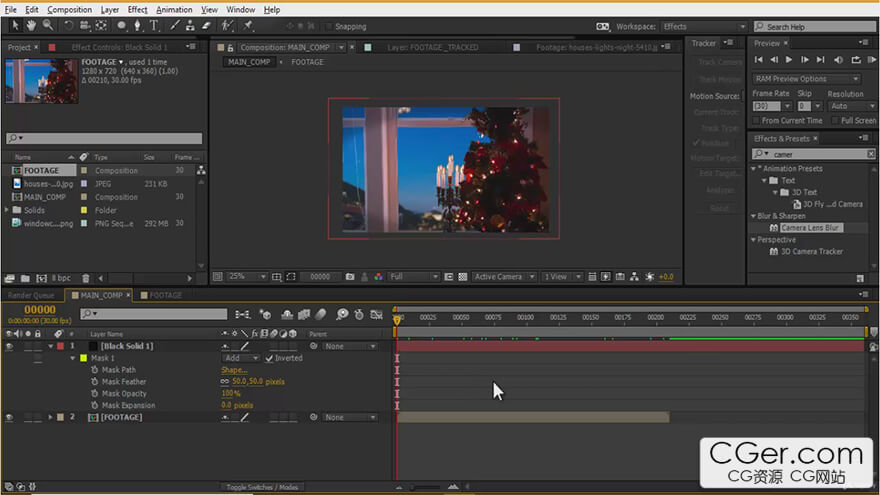Select Camera Lens Blur effect
The image size is (880, 495).
click(x=809, y=228)
